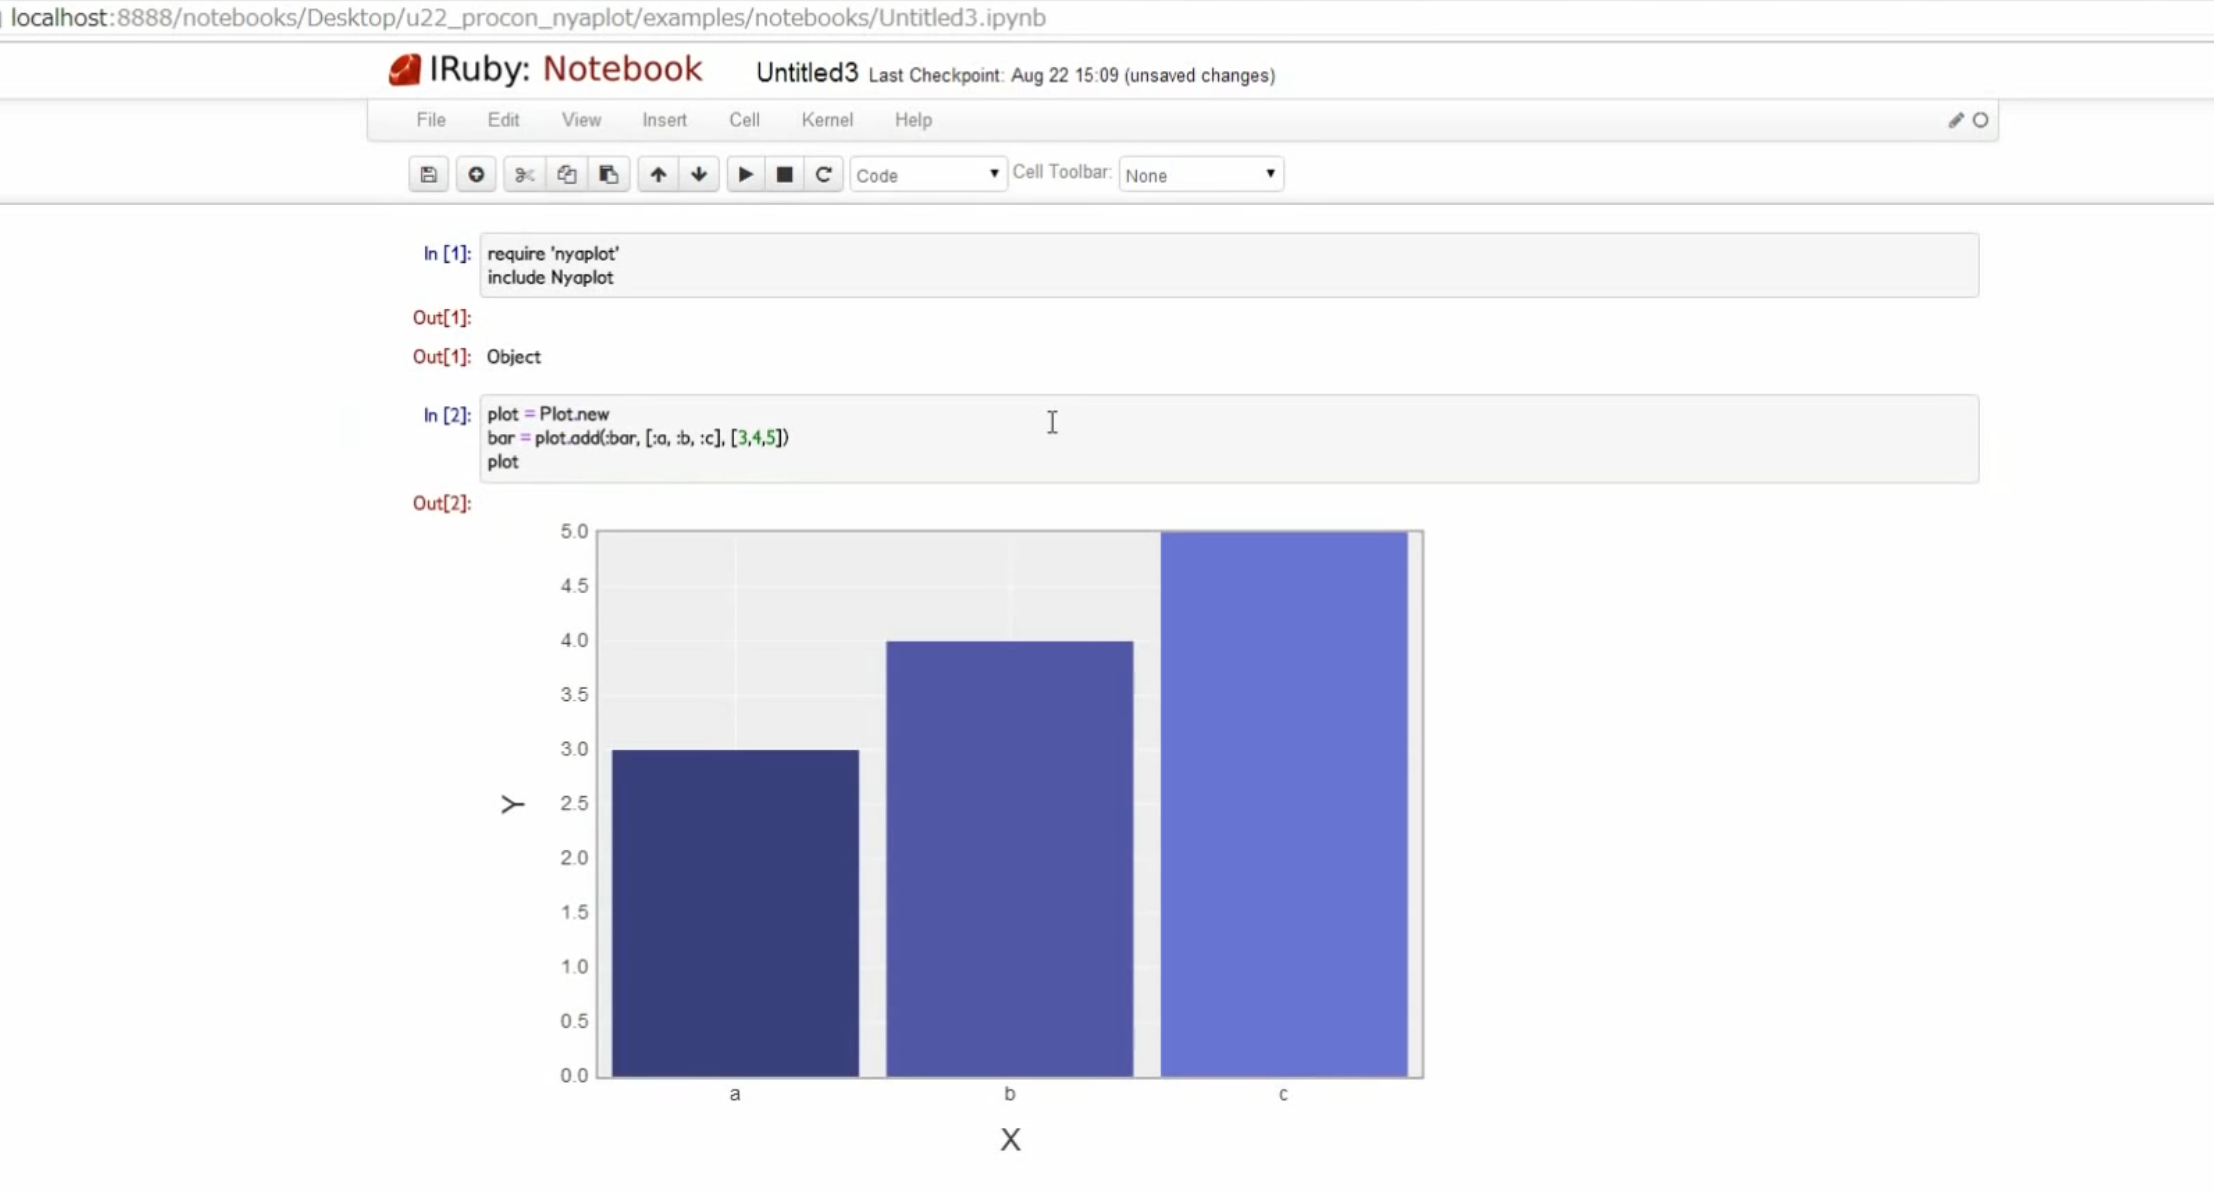Screen dimensions: 2214x1192
Task: Move the cell up with the up arrow
Action: pyautogui.click(x=658, y=175)
